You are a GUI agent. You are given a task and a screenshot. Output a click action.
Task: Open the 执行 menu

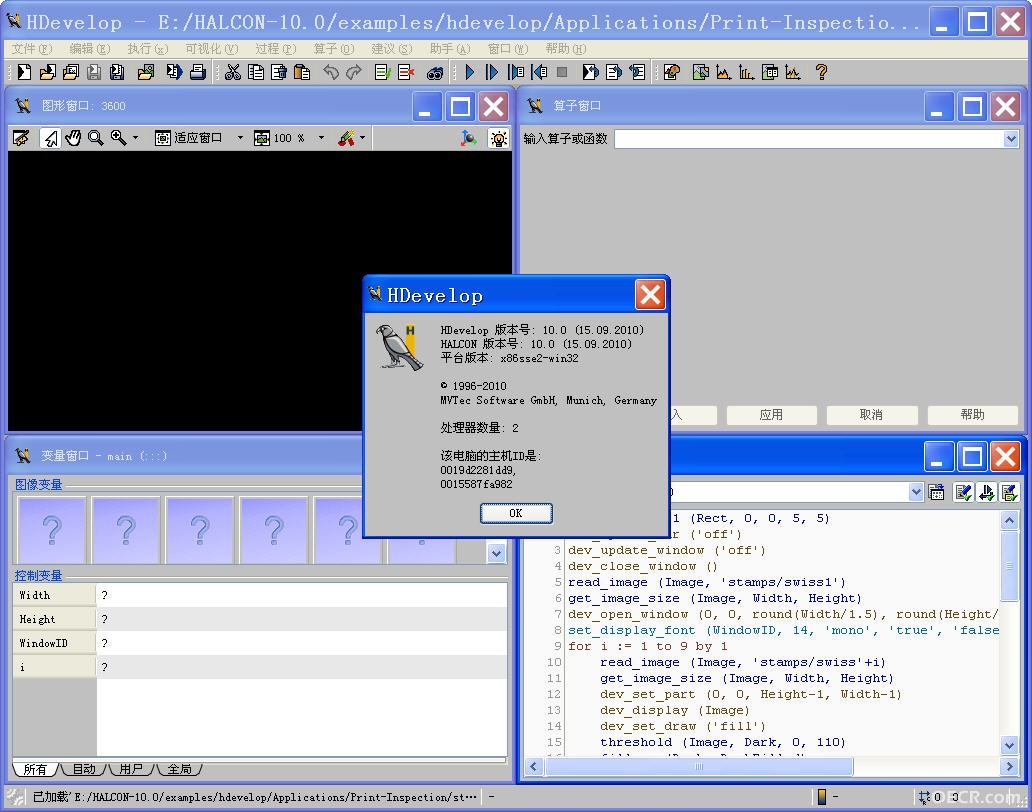(147, 49)
